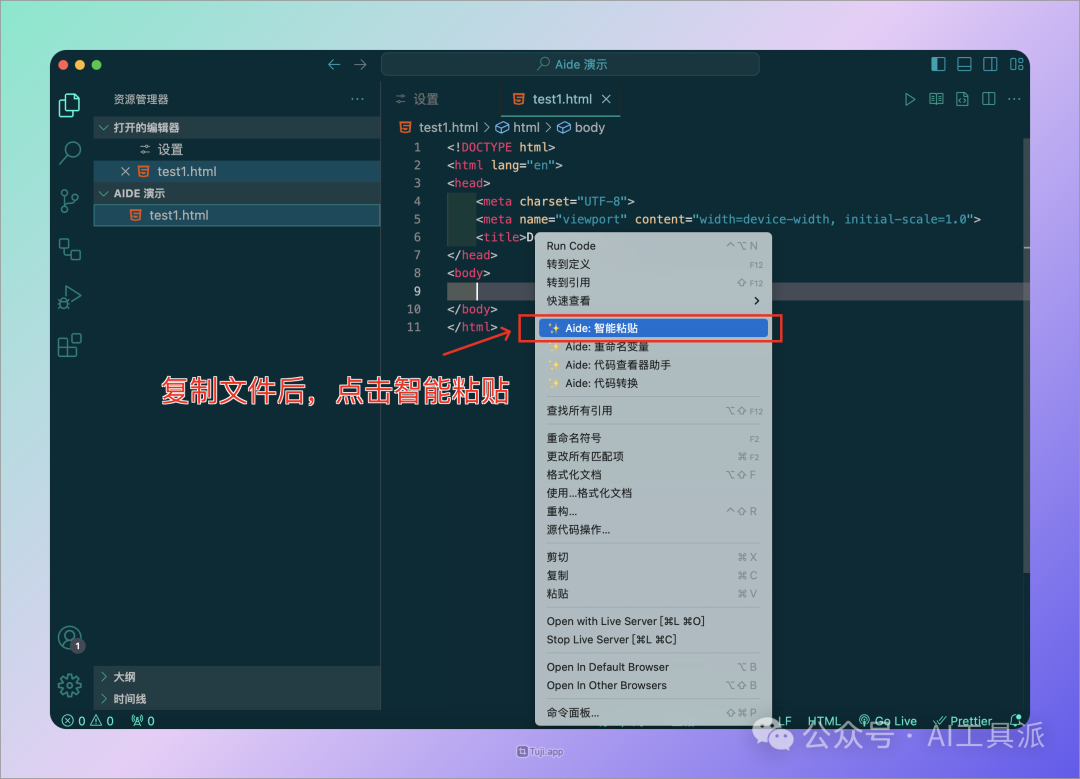Select 源代码操作... menu entry
This screenshot has height=779, width=1080.
click(x=653, y=530)
